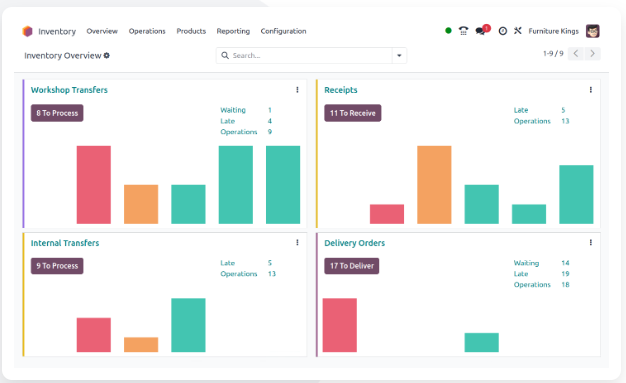Open the Operations menu
Image resolution: width=626 pixels, height=383 pixels.
pos(147,31)
